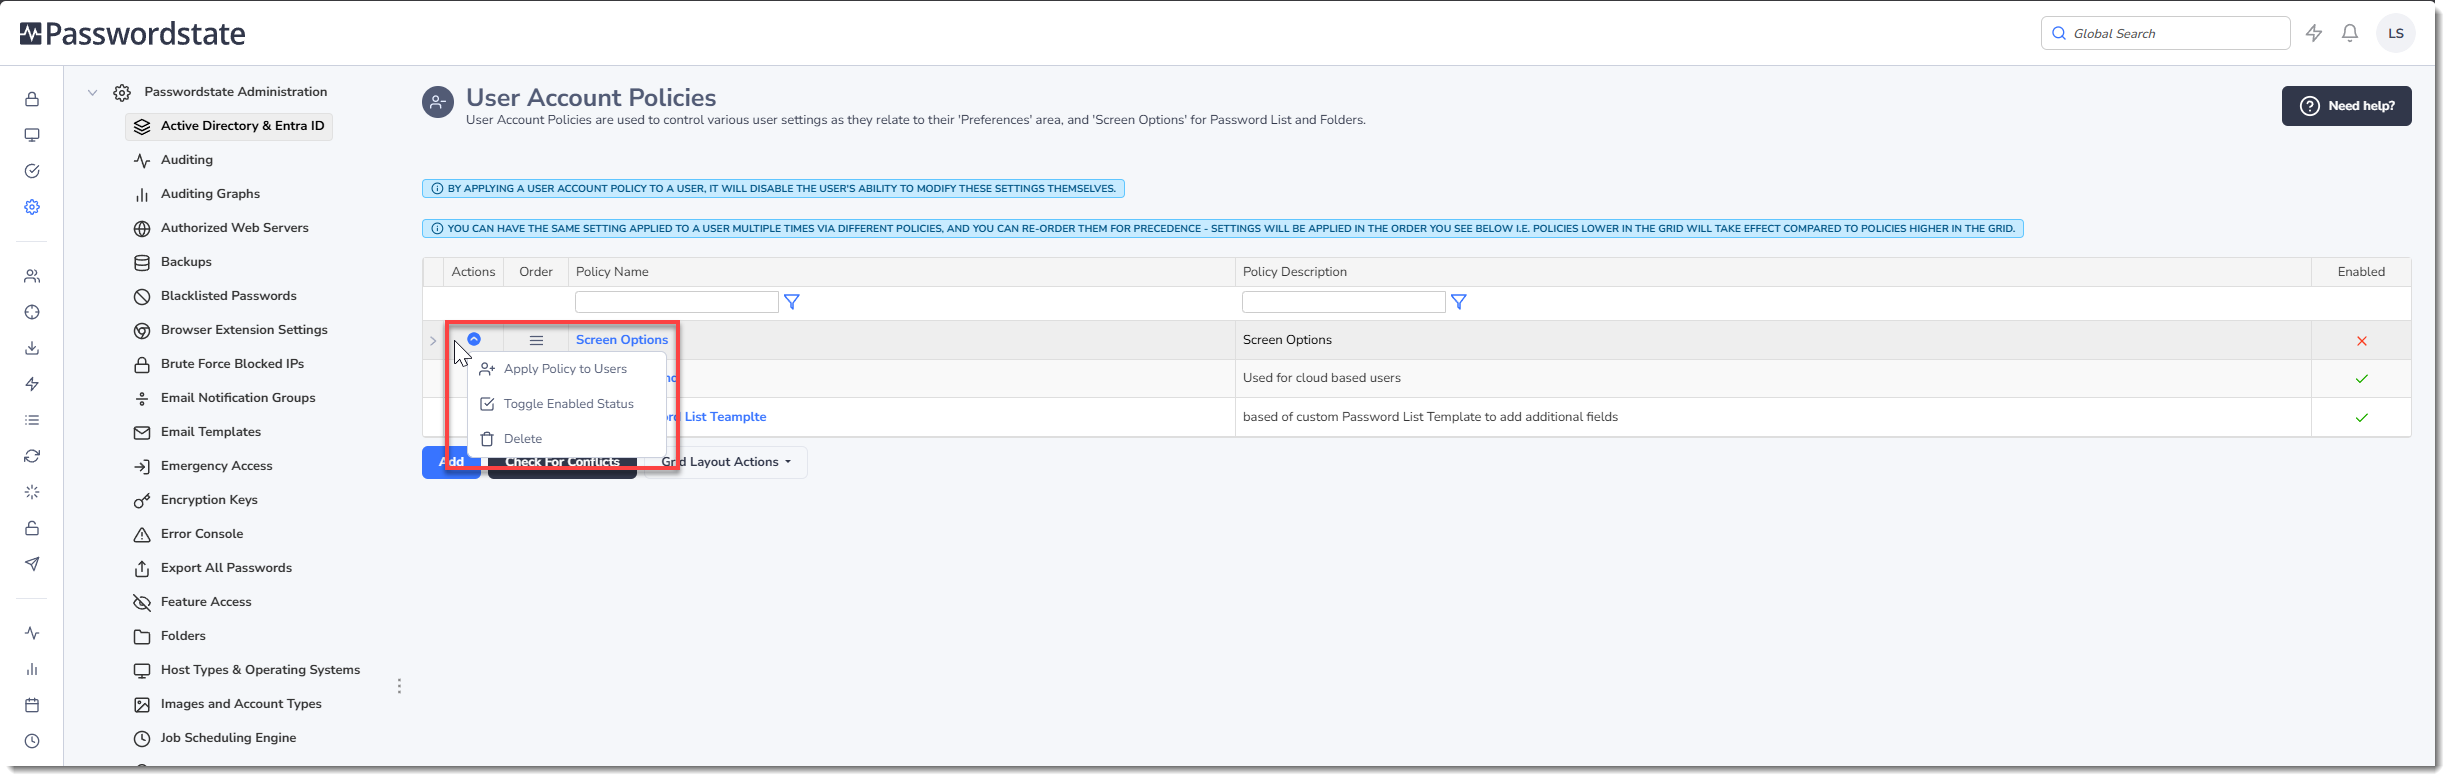The width and height of the screenshot is (2450, 781).
Task: Click the Policy Description filter funnel icon
Action: (x=1459, y=302)
